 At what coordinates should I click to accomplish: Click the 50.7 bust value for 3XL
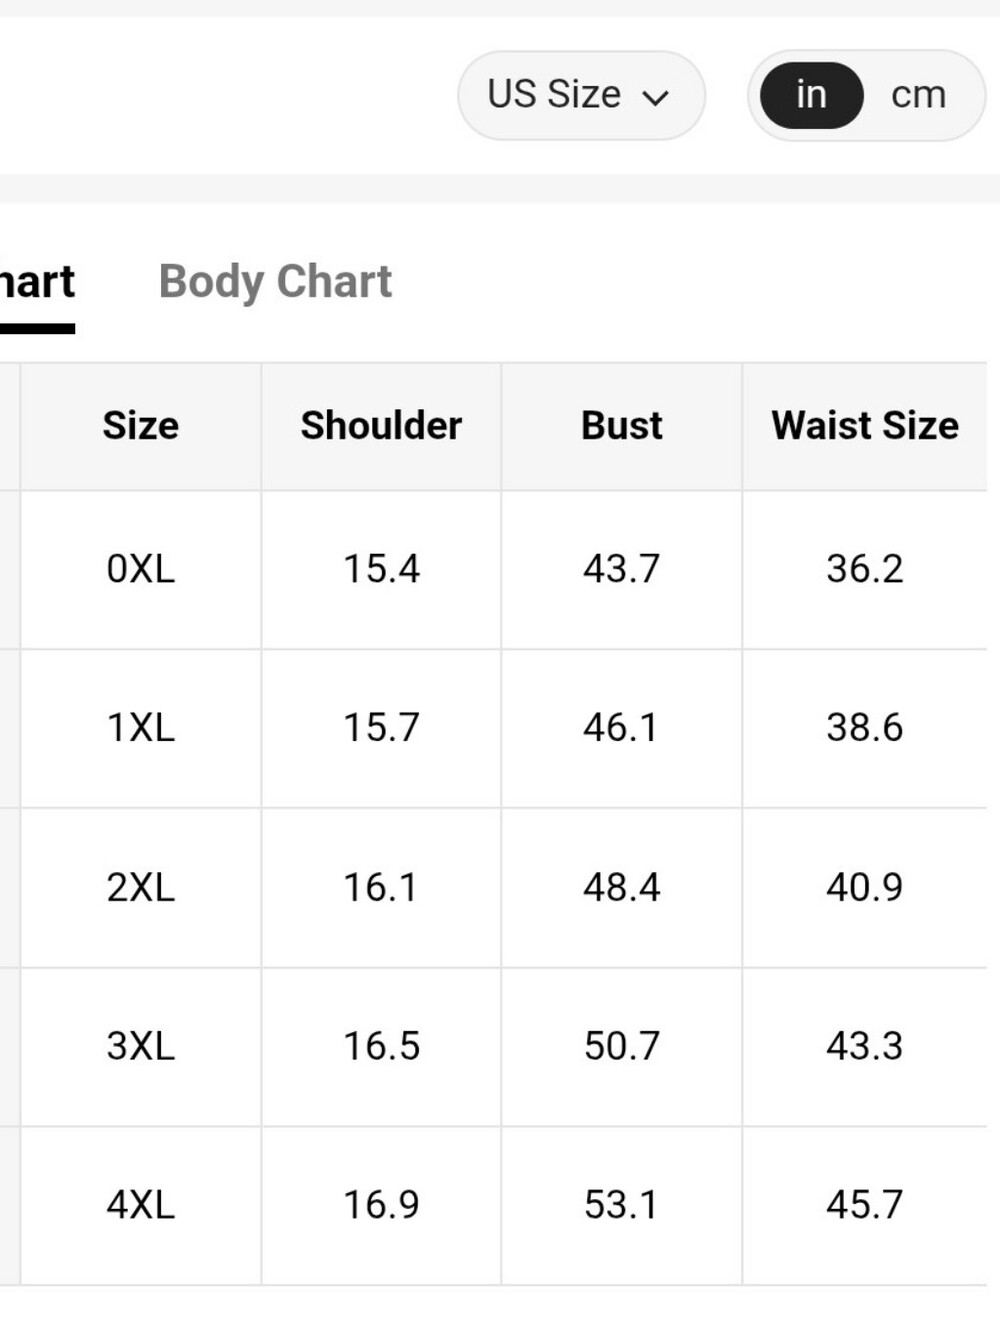[x=621, y=1046]
